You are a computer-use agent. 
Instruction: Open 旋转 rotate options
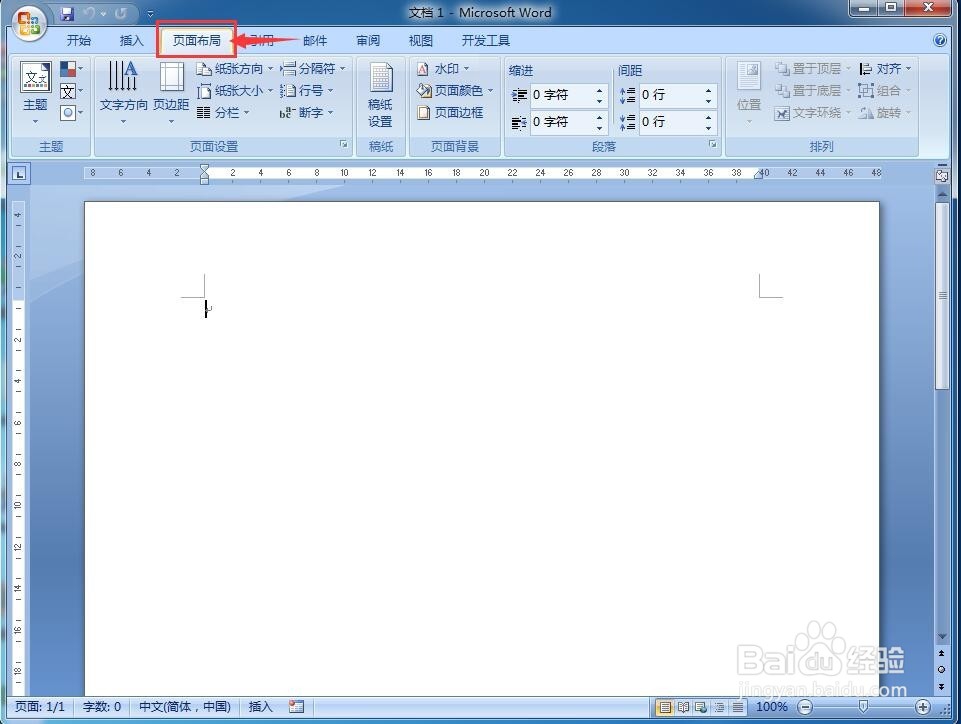[885, 113]
